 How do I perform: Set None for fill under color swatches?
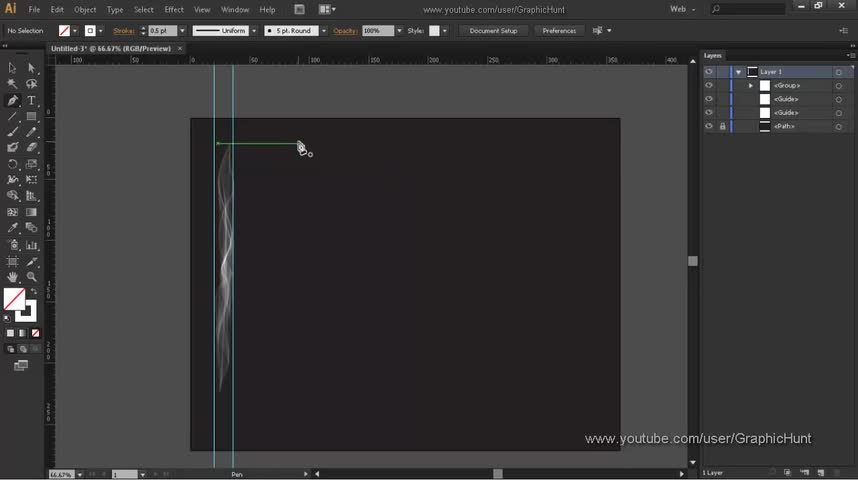pyautogui.click(x=35, y=333)
